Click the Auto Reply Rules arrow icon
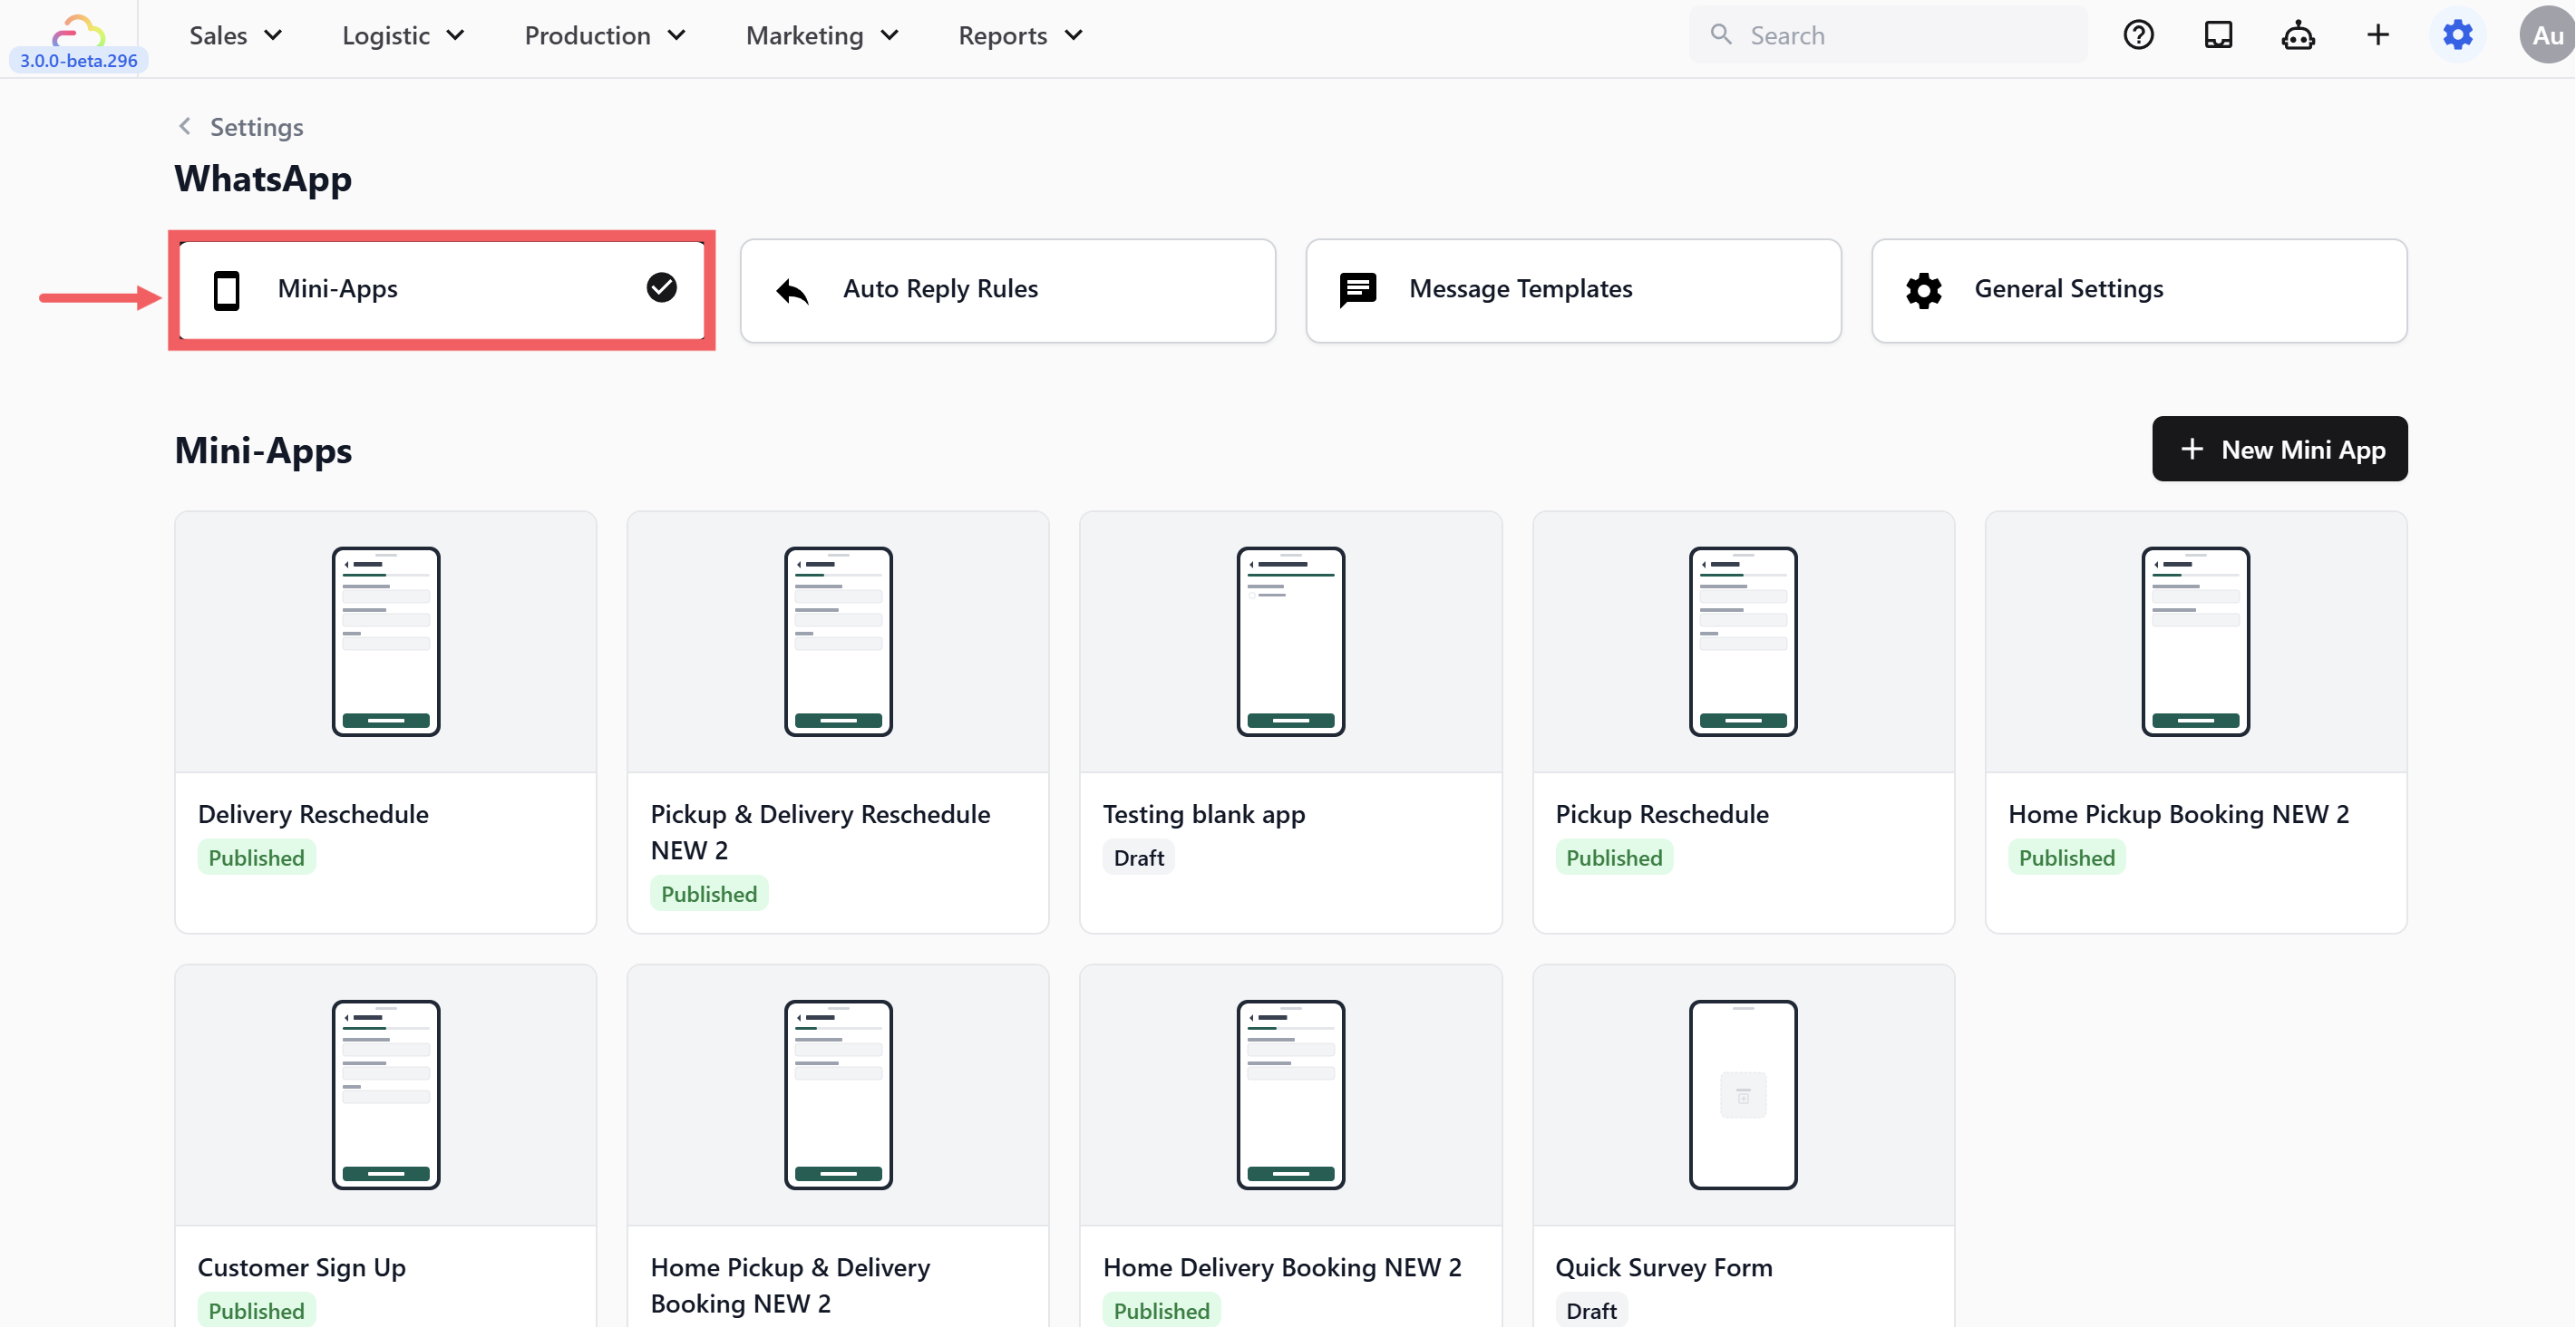Screen dimensions: 2576x1328 click(792, 291)
